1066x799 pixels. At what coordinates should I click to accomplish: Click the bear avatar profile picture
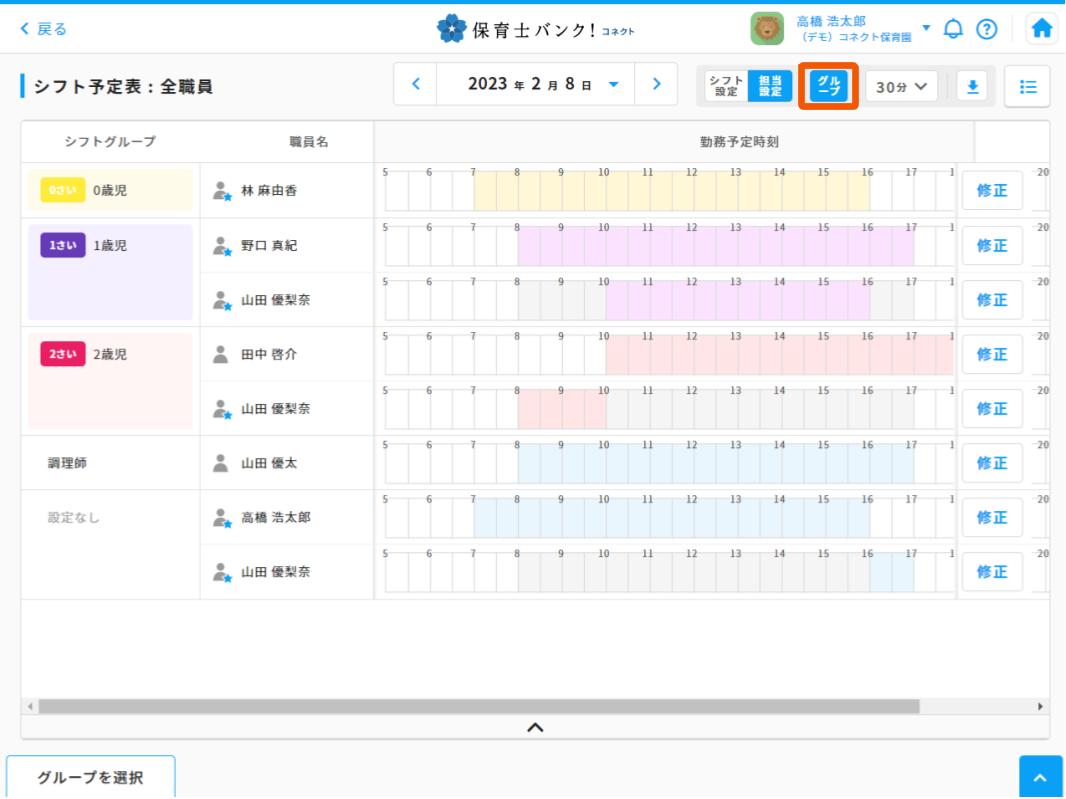coord(767,29)
